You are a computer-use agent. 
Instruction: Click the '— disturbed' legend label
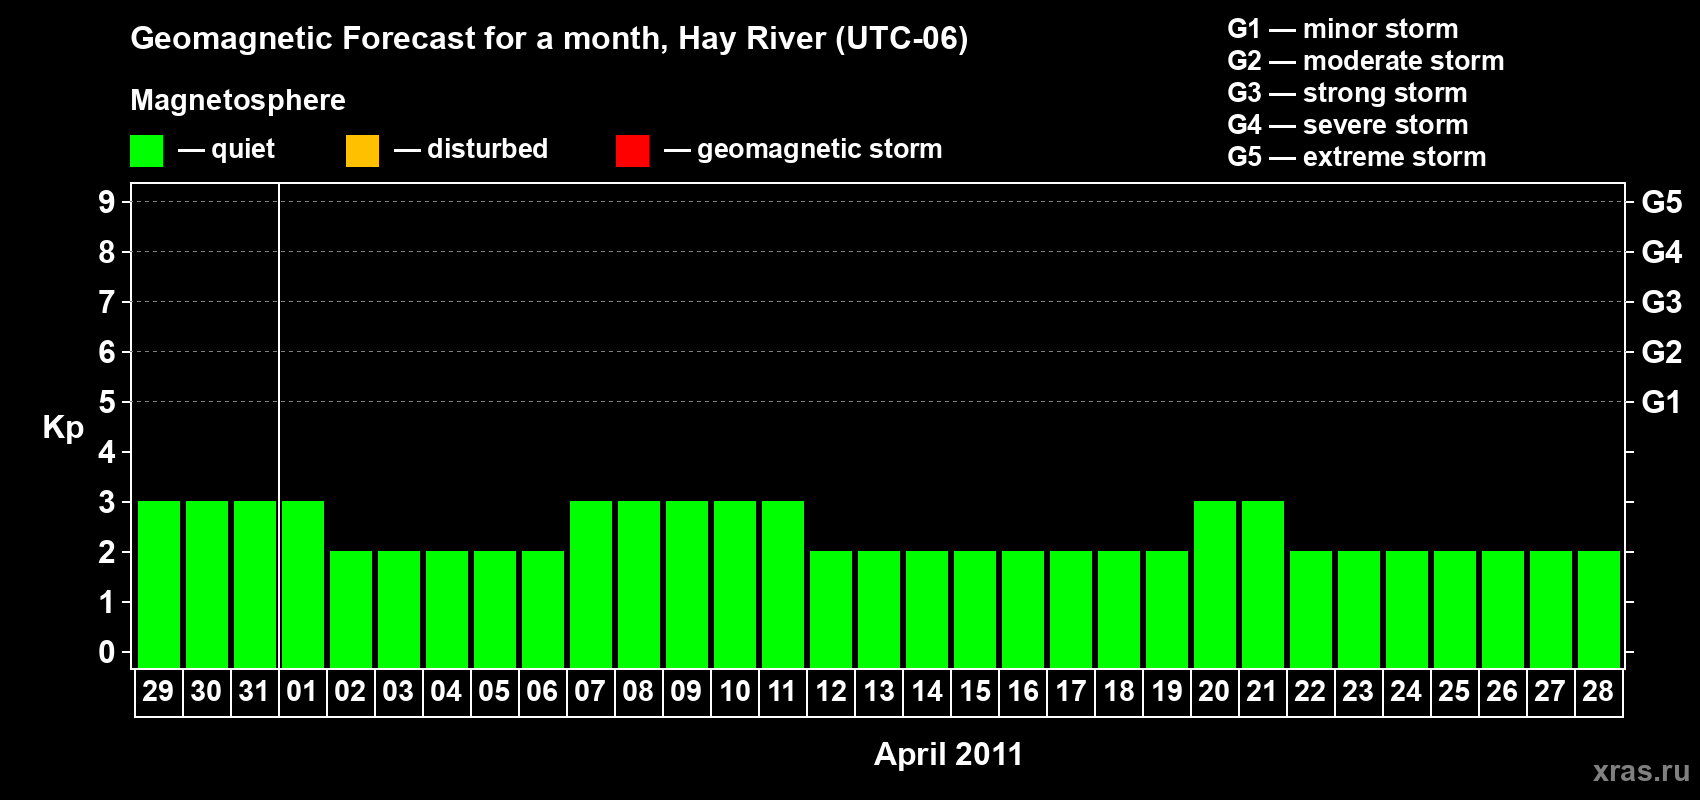(471, 149)
